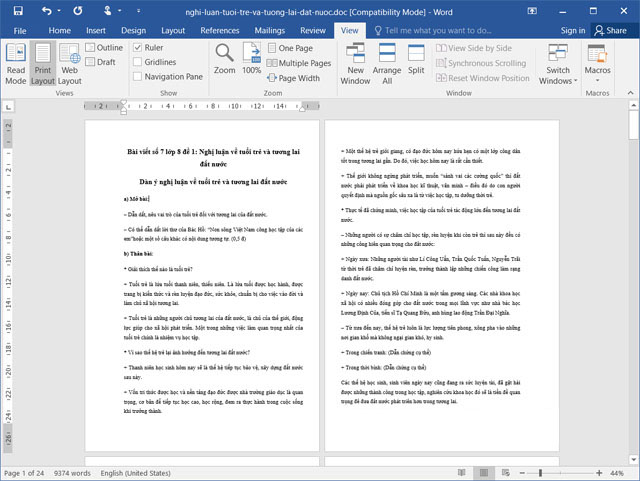640x481 pixels.
Task: Switch to Read Mode view
Action: [16, 64]
